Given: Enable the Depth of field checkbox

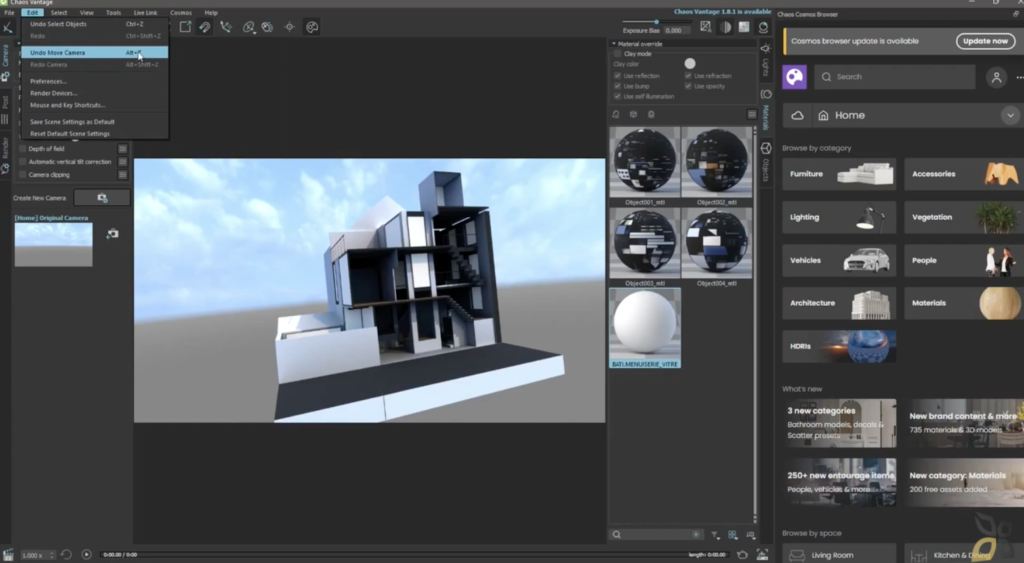Looking at the screenshot, I should coord(23,149).
